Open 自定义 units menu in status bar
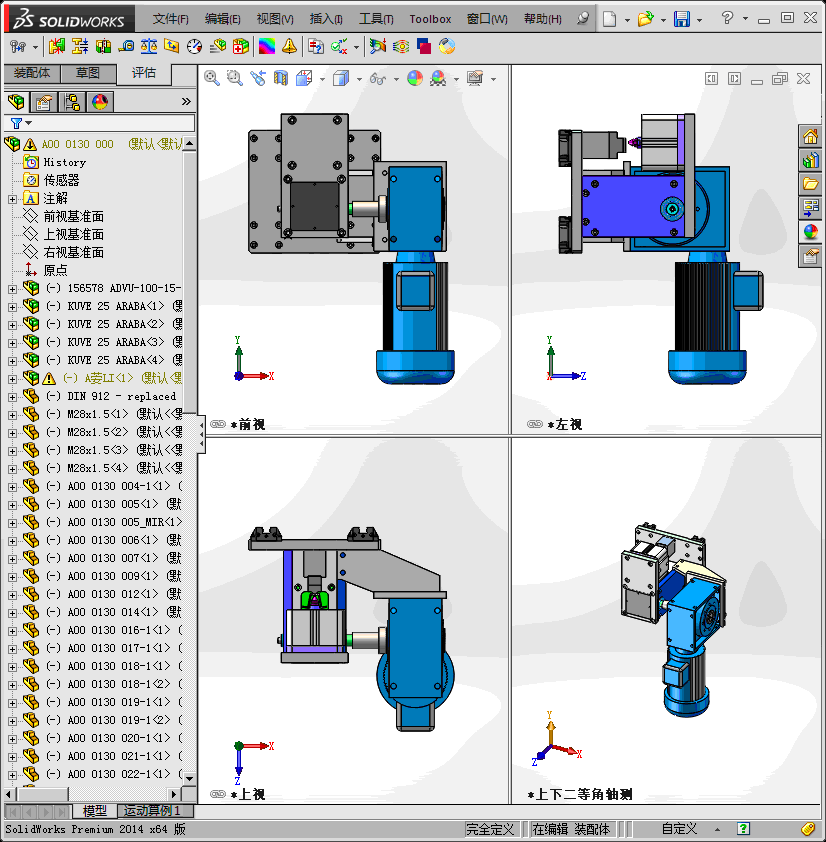826x842 pixels. [x=679, y=829]
